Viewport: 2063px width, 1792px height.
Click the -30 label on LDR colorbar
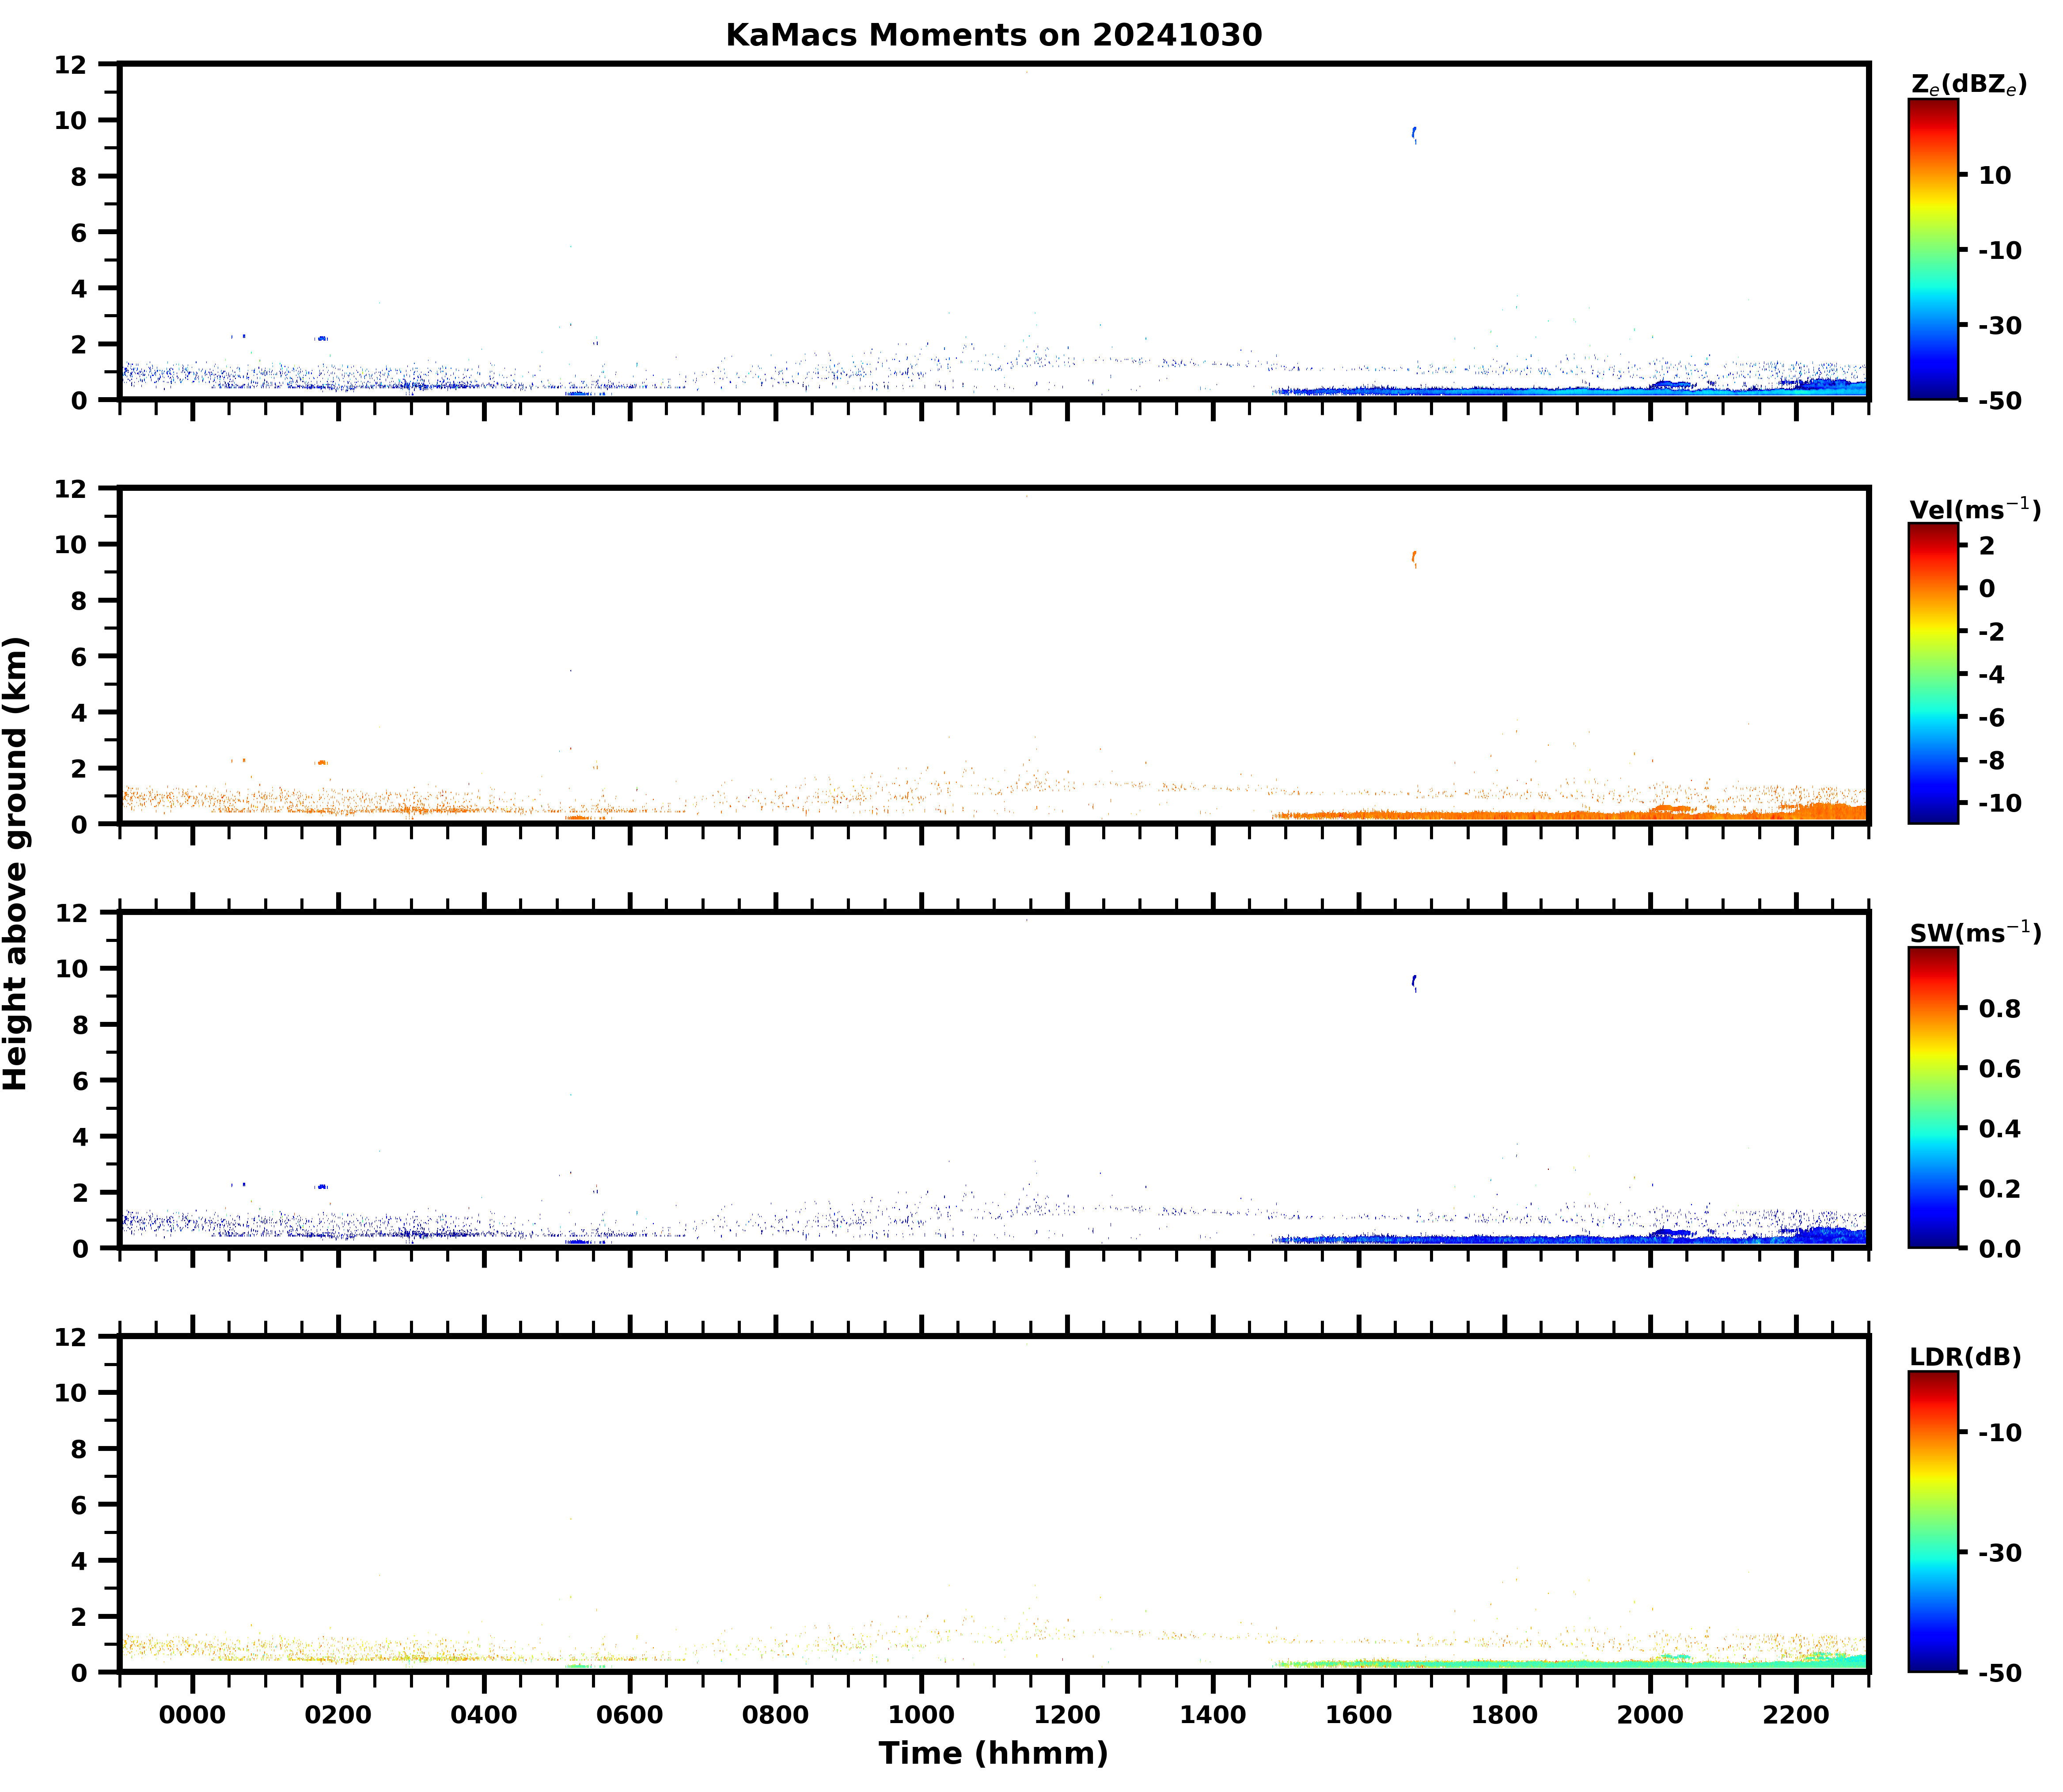point(1999,1552)
